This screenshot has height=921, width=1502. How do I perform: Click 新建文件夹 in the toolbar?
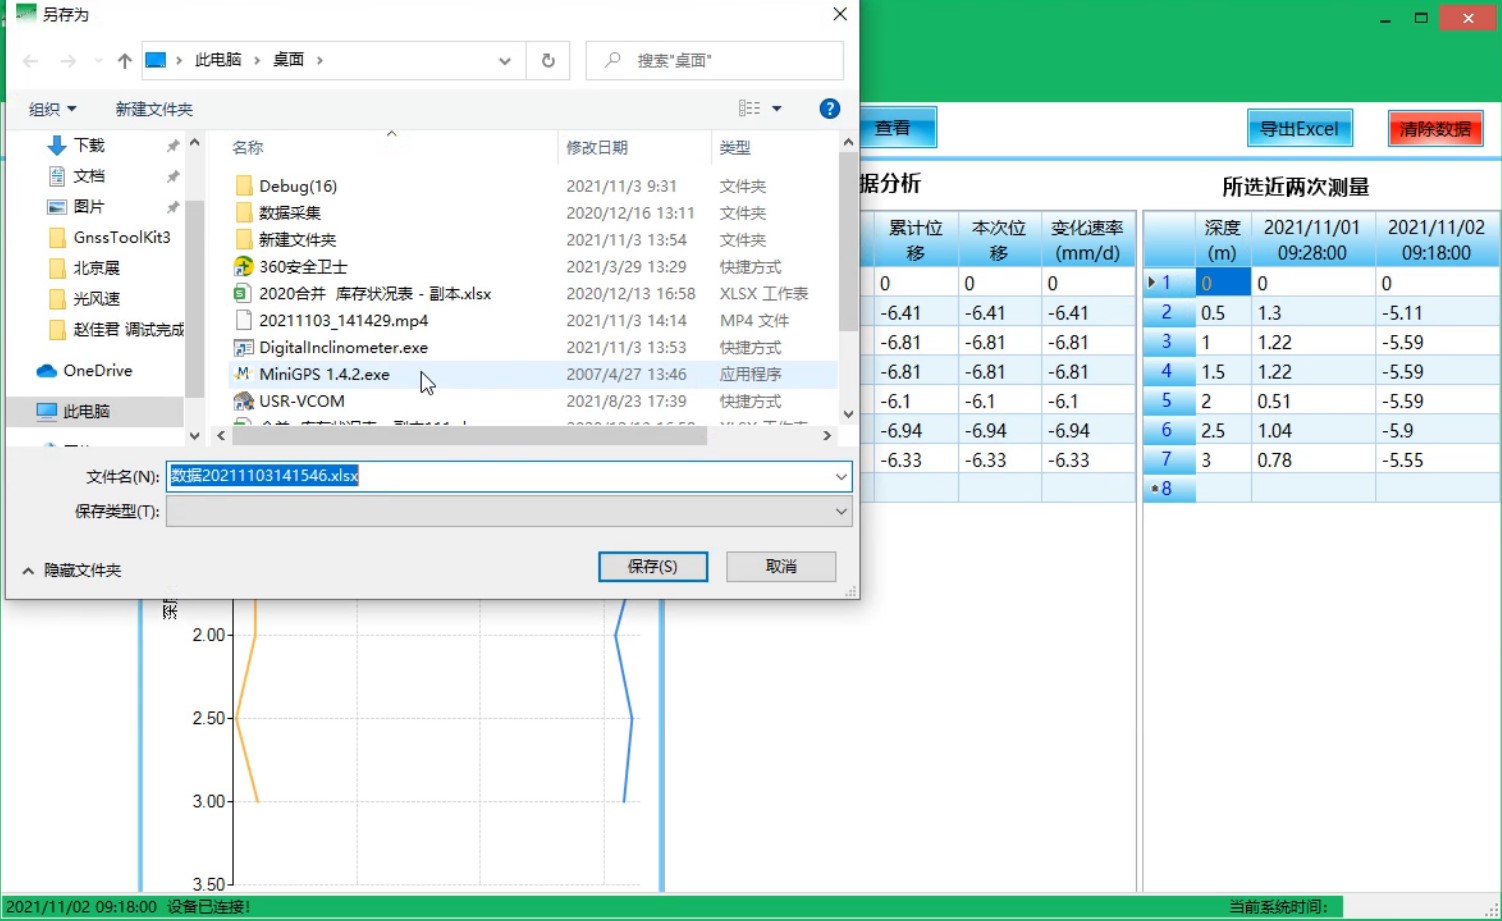coord(154,109)
